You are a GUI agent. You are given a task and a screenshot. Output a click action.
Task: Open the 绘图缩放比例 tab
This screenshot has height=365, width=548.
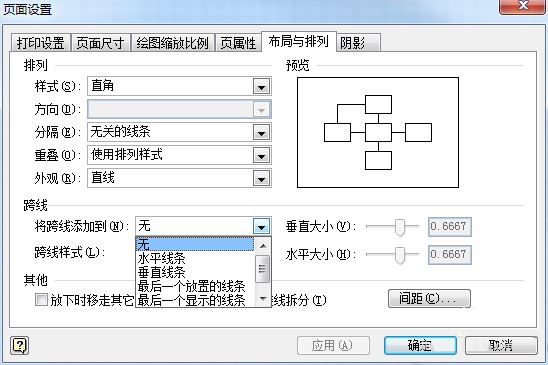173,43
